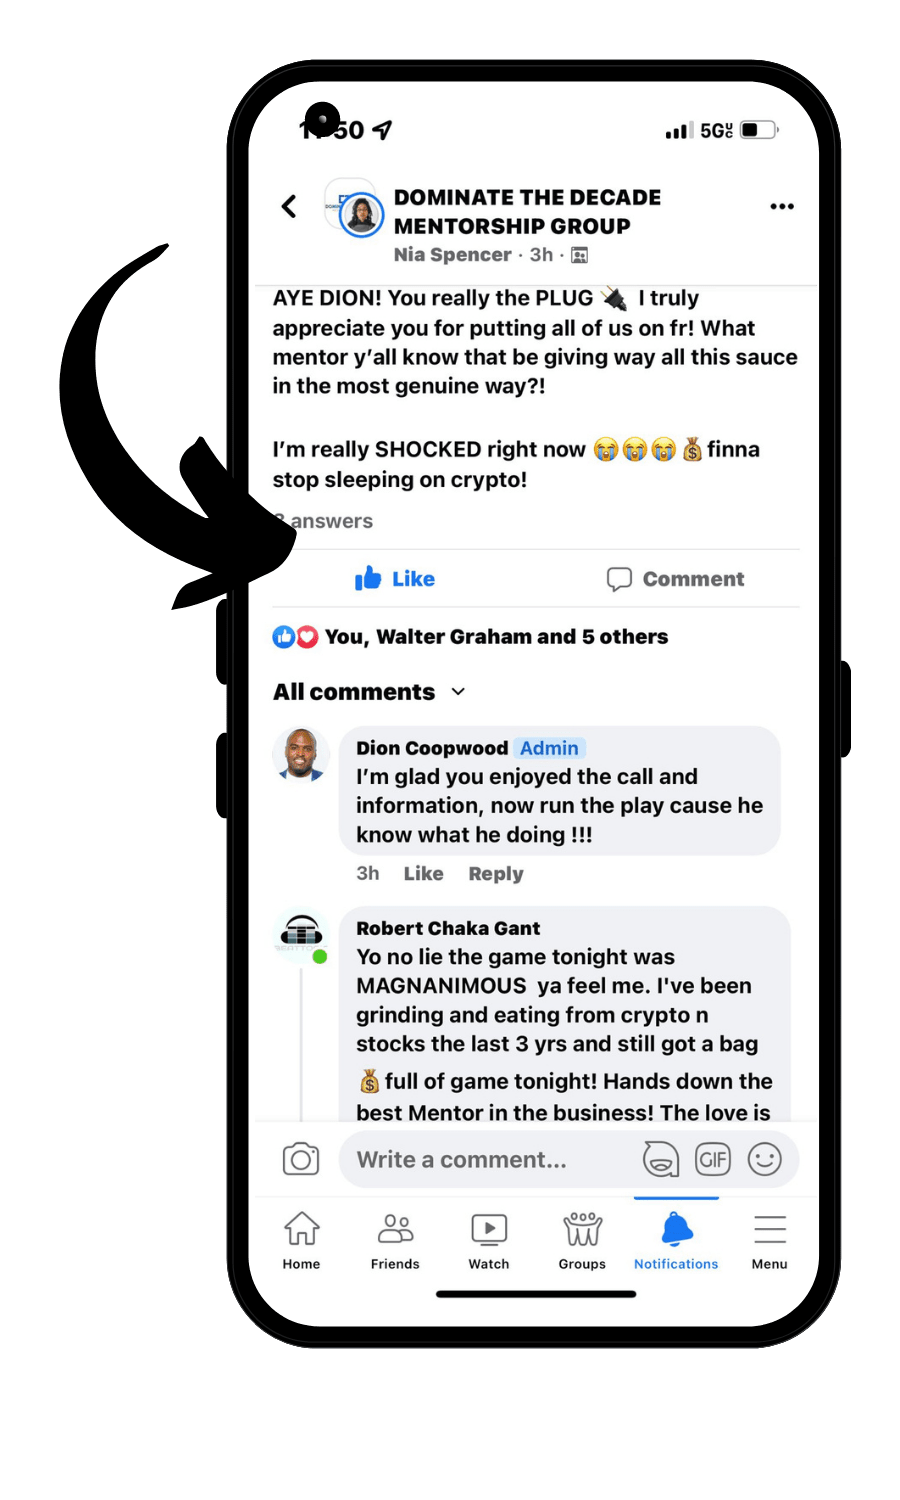Viewport: 900px width, 1500px height.
Task: Open the Menu hamburger tab
Action: [770, 1240]
